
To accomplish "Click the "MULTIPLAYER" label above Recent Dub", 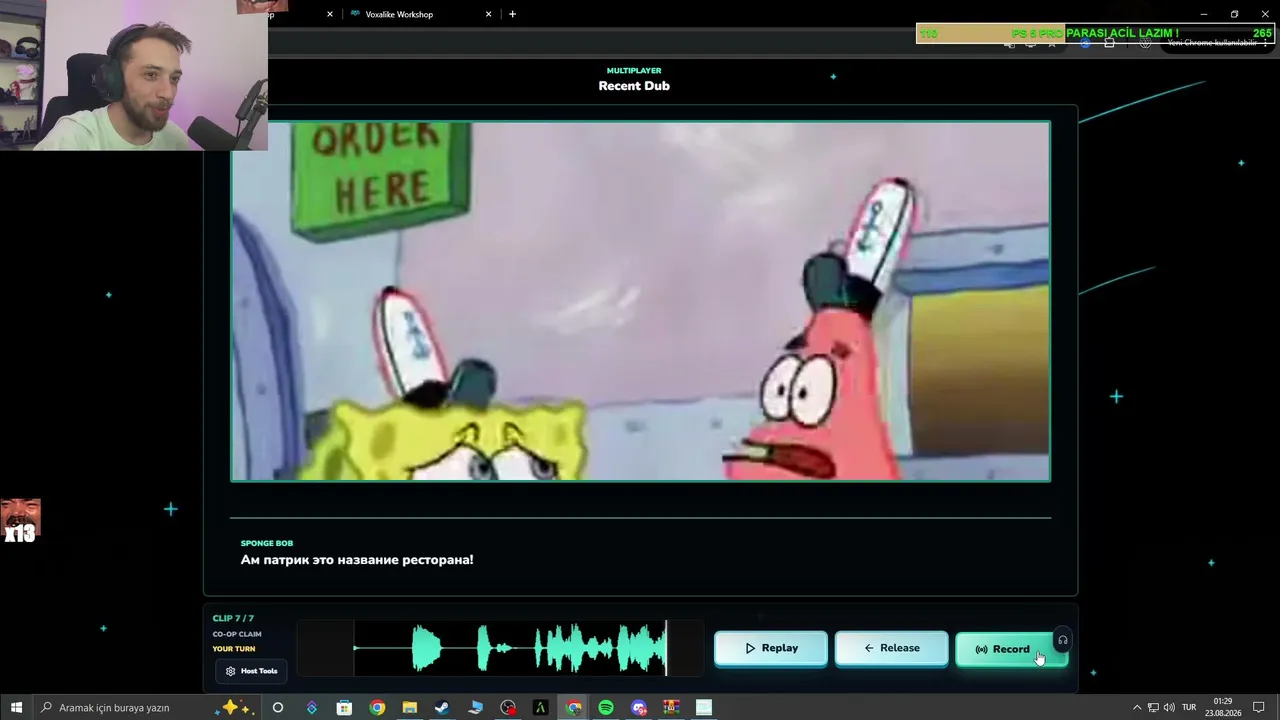I will 634,71.
